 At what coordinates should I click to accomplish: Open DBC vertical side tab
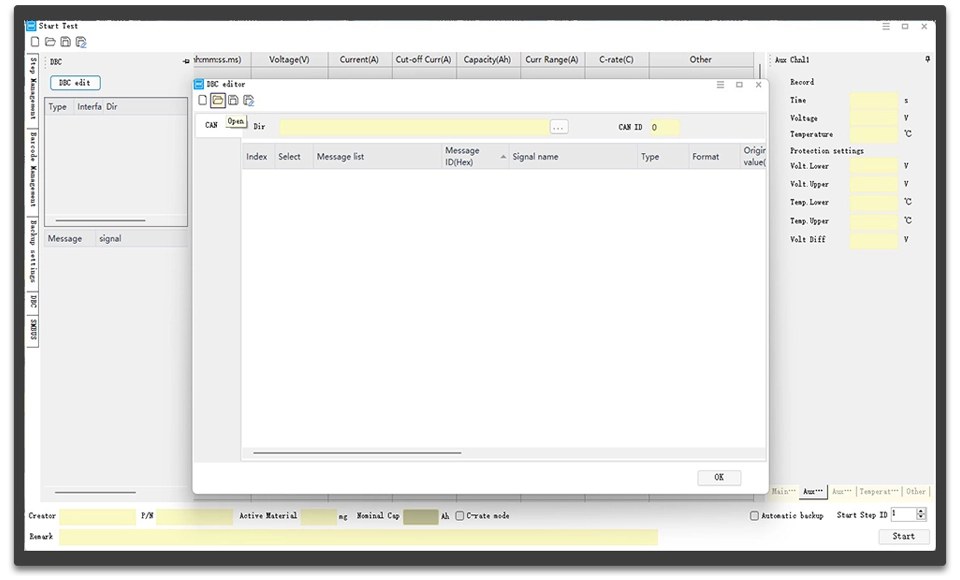click(33, 301)
